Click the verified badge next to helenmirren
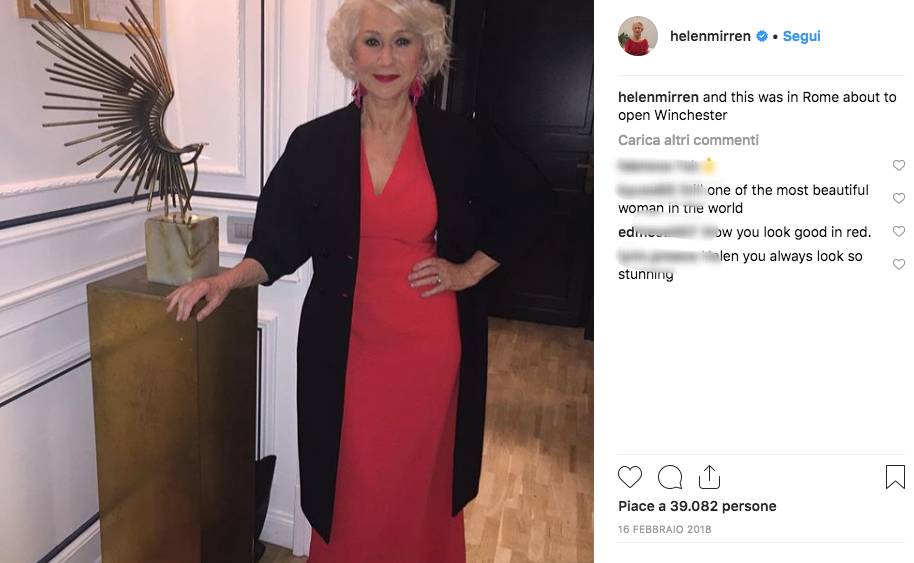 coord(761,36)
